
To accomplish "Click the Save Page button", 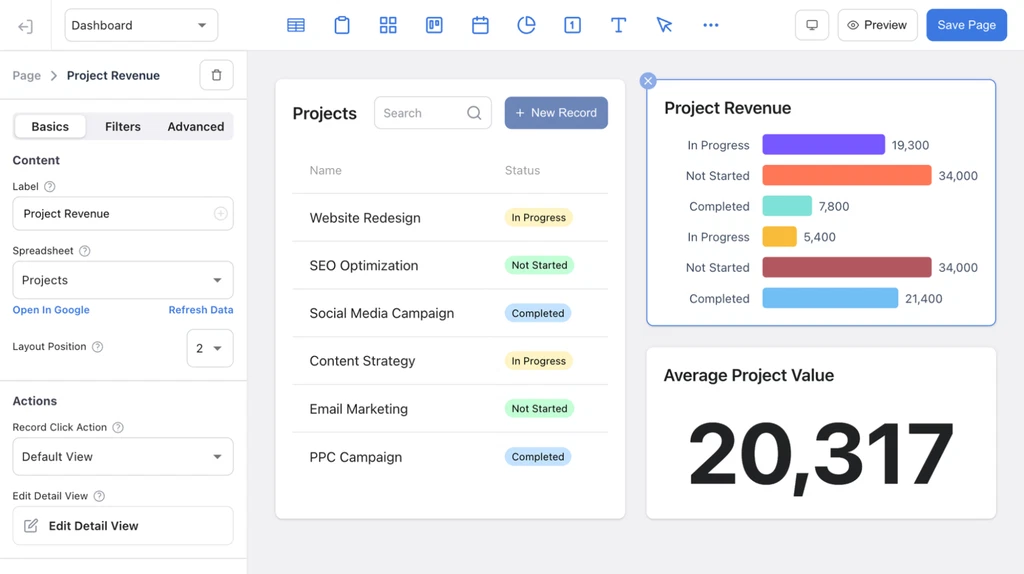I will [x=966, y=25].
